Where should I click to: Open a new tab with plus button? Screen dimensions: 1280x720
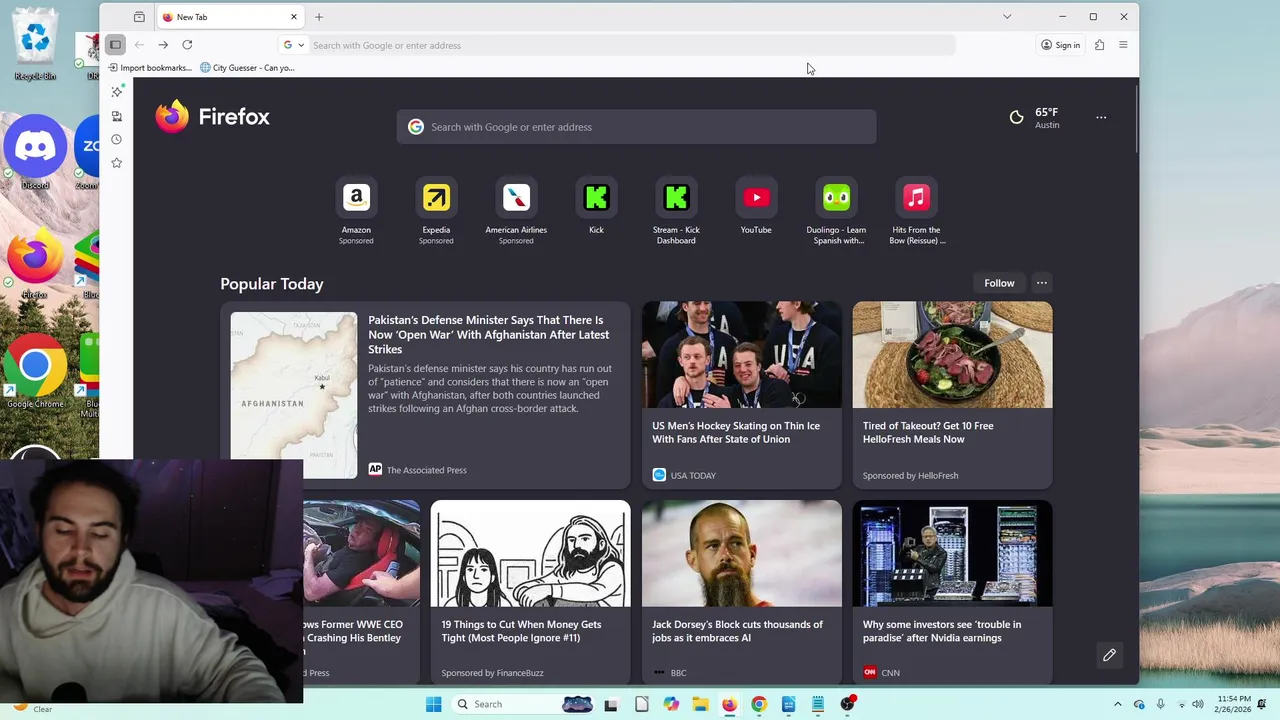pyautogui.click(x=319, y=17)
